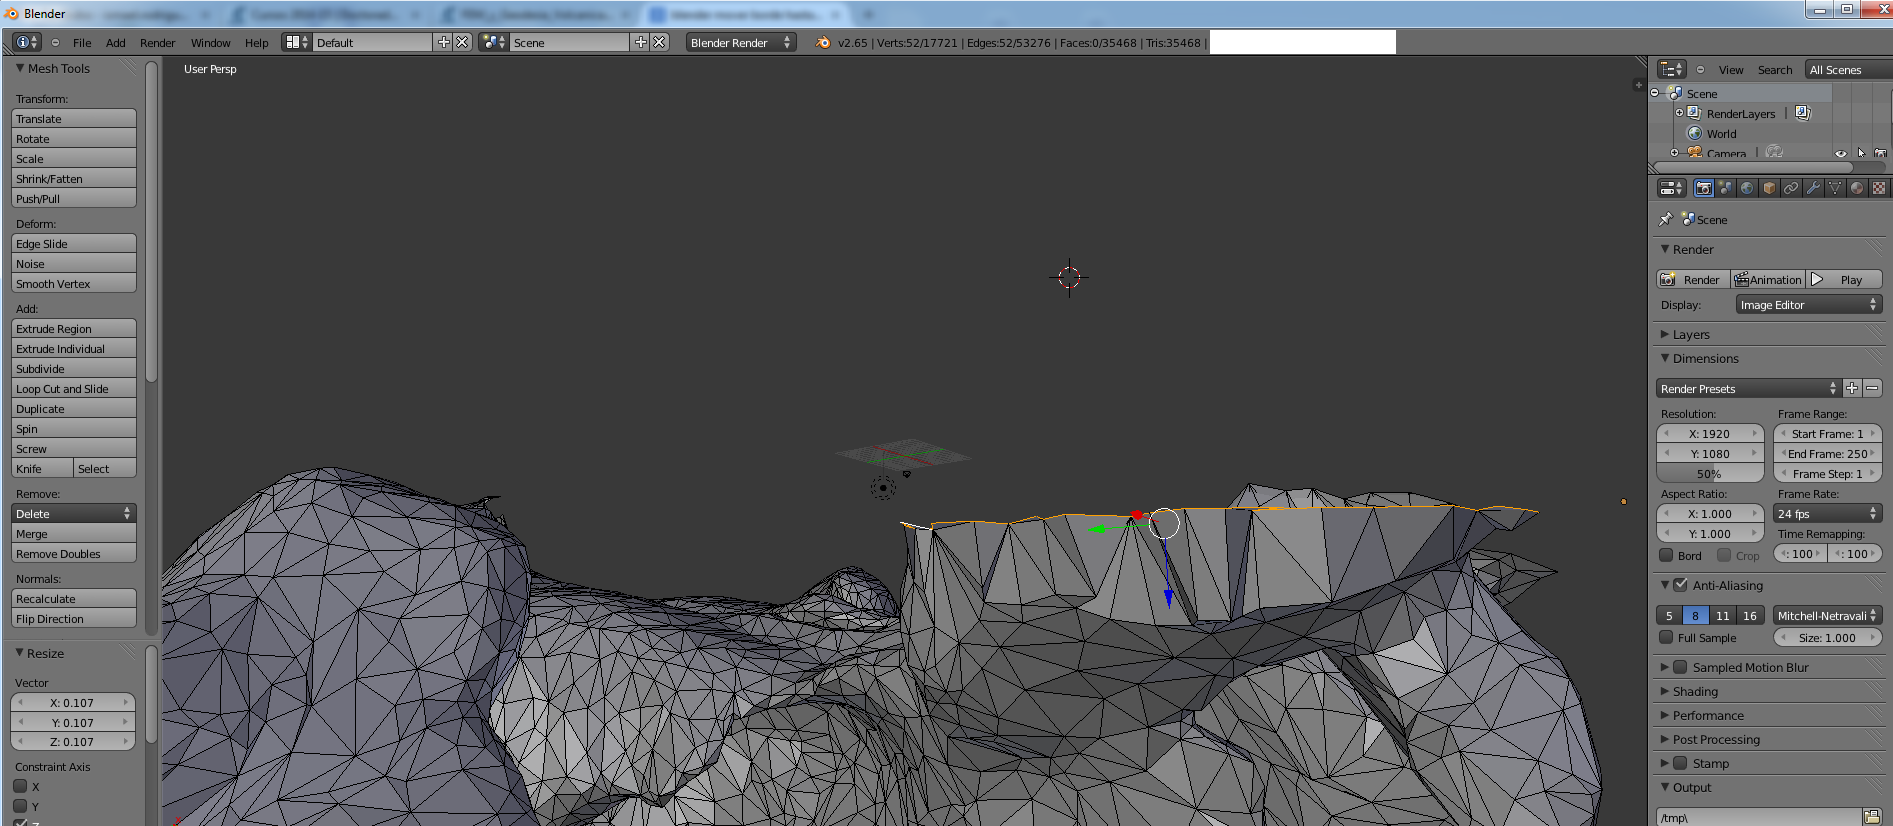Click the pin icon beside Scene

(1665, 219)
